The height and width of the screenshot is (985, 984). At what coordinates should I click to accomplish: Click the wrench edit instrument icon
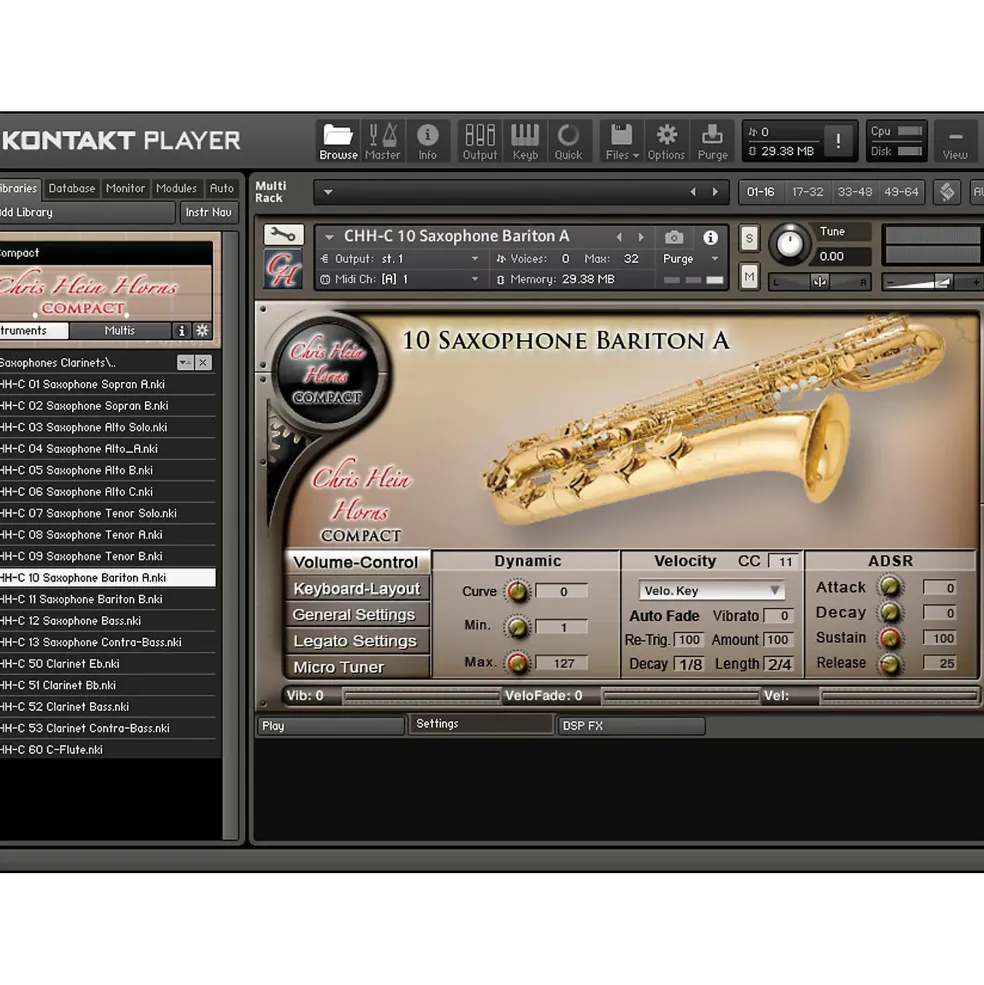(283, 235)
